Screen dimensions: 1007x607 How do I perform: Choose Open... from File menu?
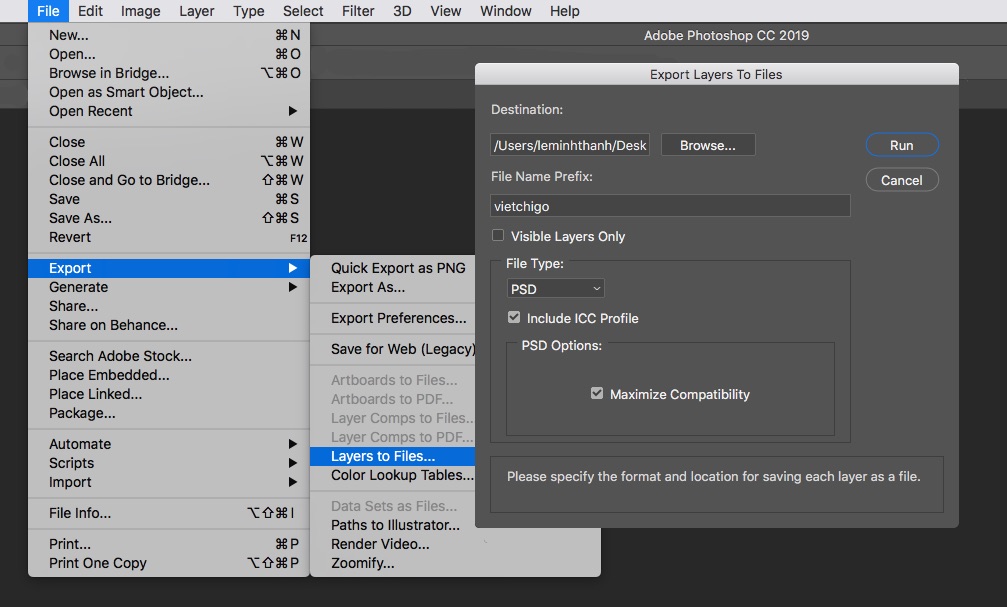(169, 54)
